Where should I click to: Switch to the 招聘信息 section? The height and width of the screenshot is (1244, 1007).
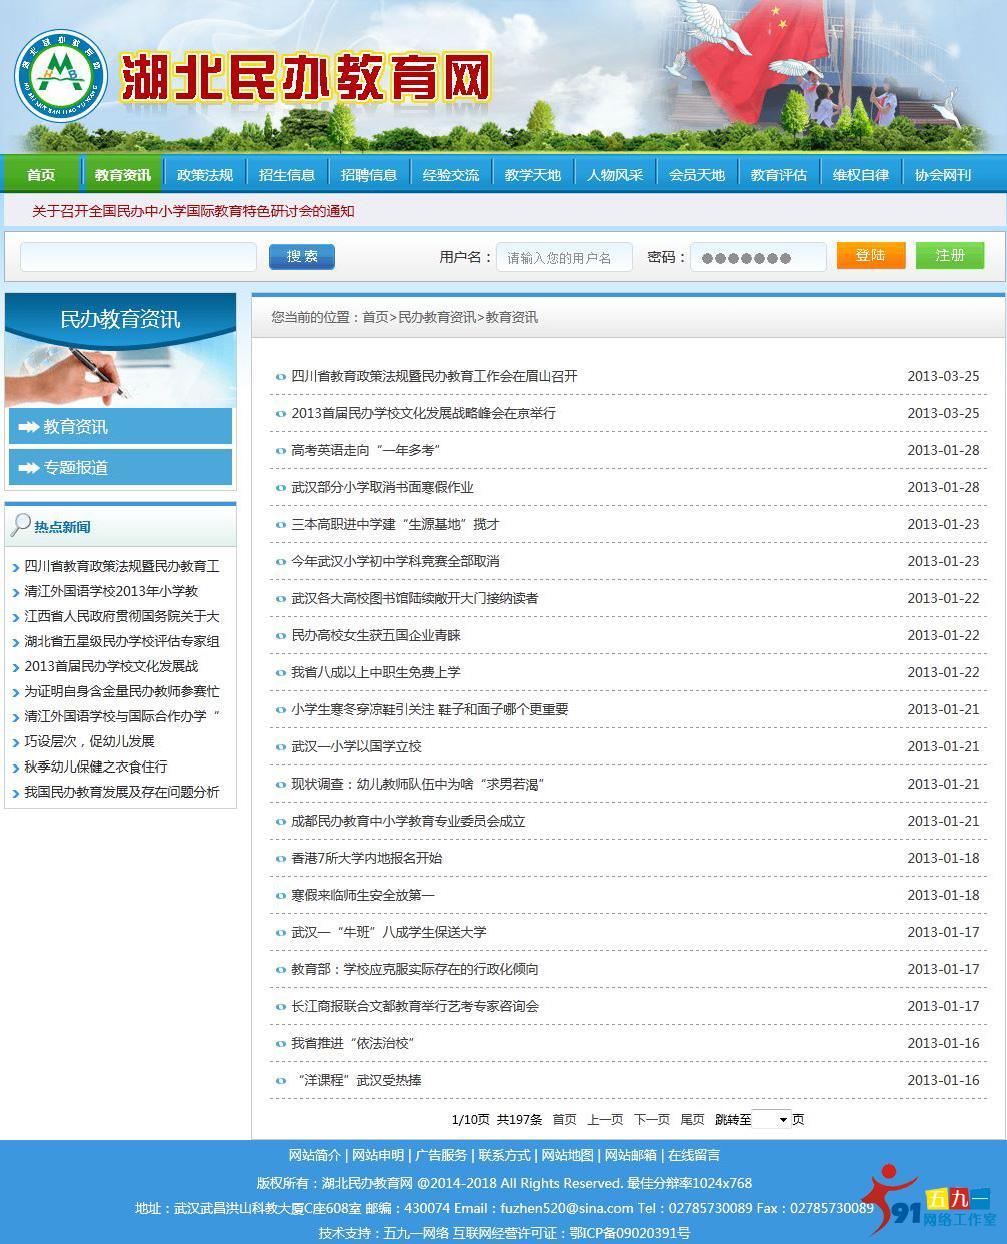[x=369, y=173]
